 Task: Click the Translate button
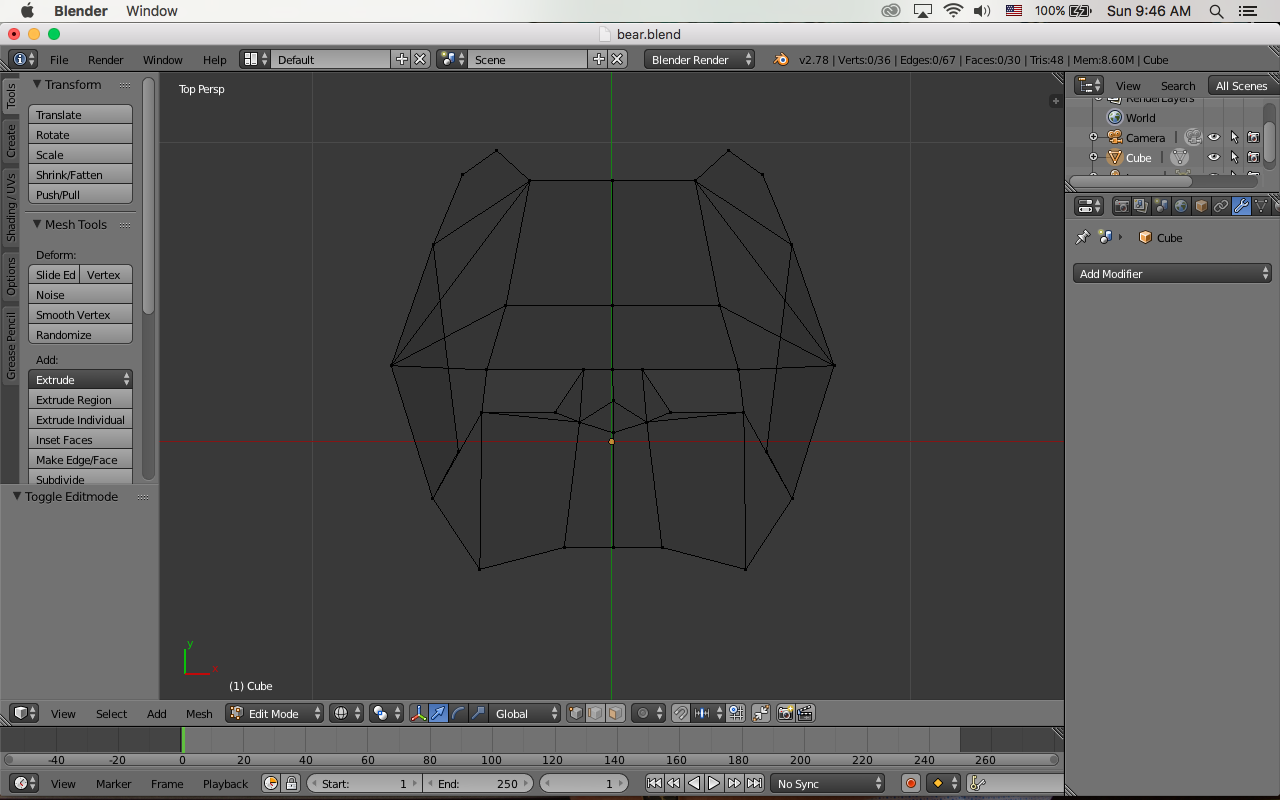tap(80, 114)
